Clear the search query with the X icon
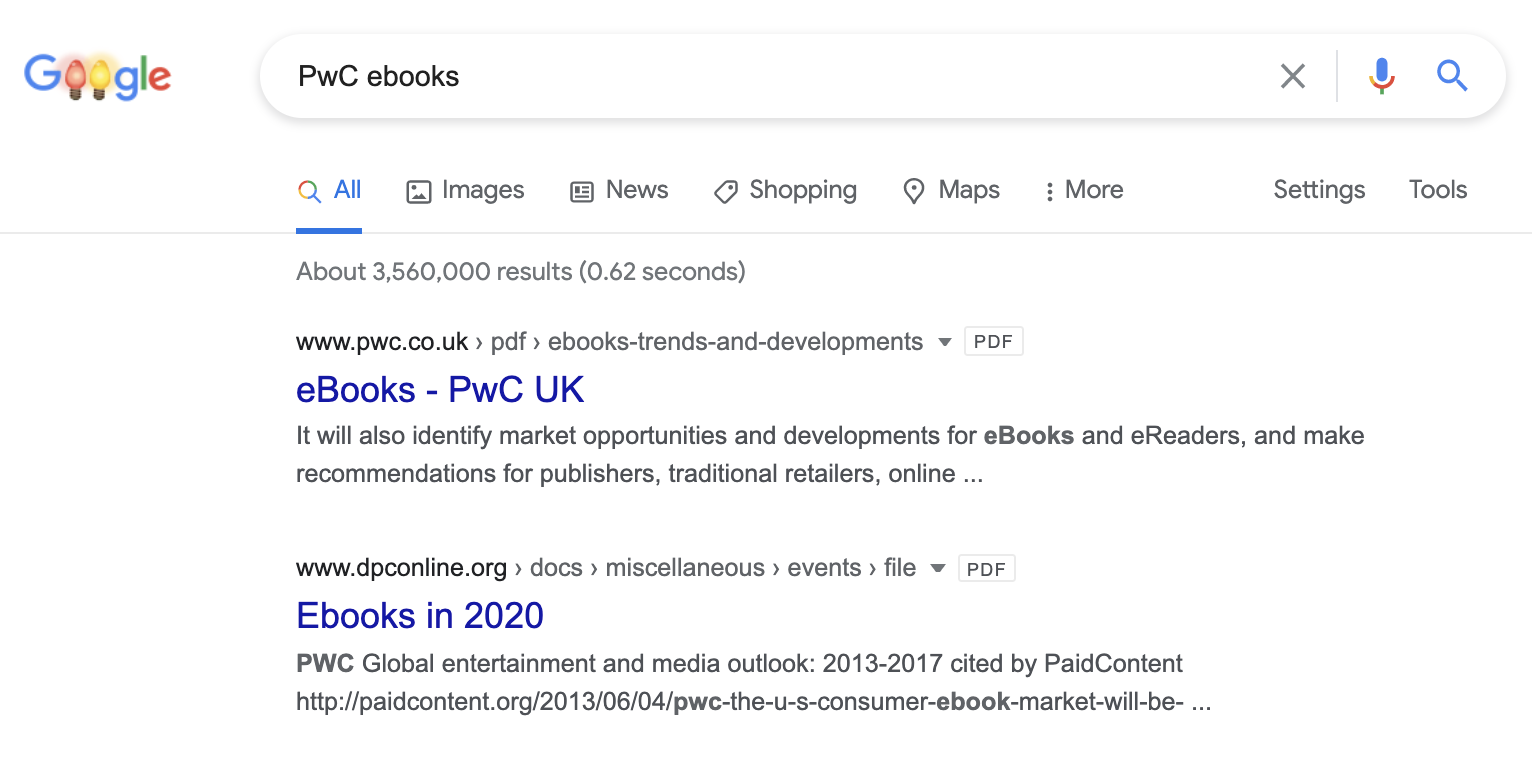The width and height of the screenshot is (1532, 776). click(x=1292, y=75)
